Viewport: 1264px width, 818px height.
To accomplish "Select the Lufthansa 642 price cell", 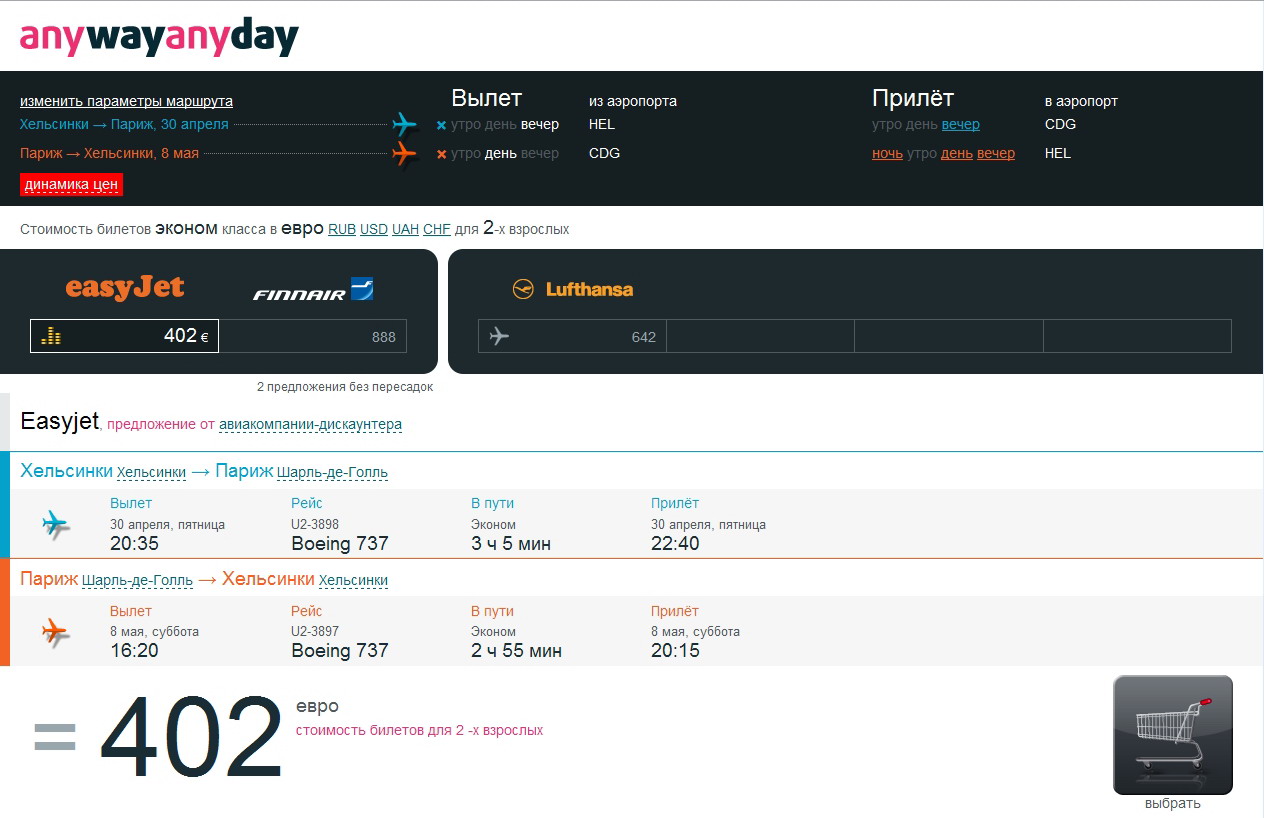I will [x=572, y=337].
